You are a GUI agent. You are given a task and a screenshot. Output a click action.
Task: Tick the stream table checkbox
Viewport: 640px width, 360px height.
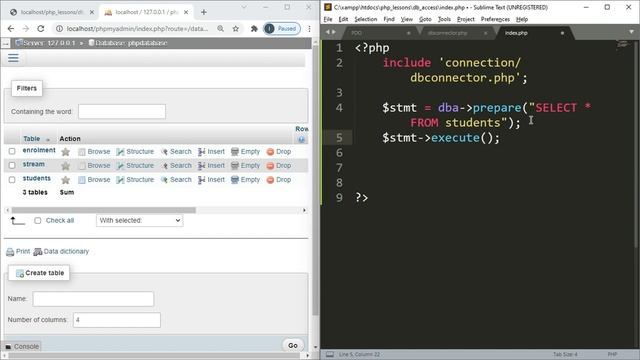tap(12, 165)
